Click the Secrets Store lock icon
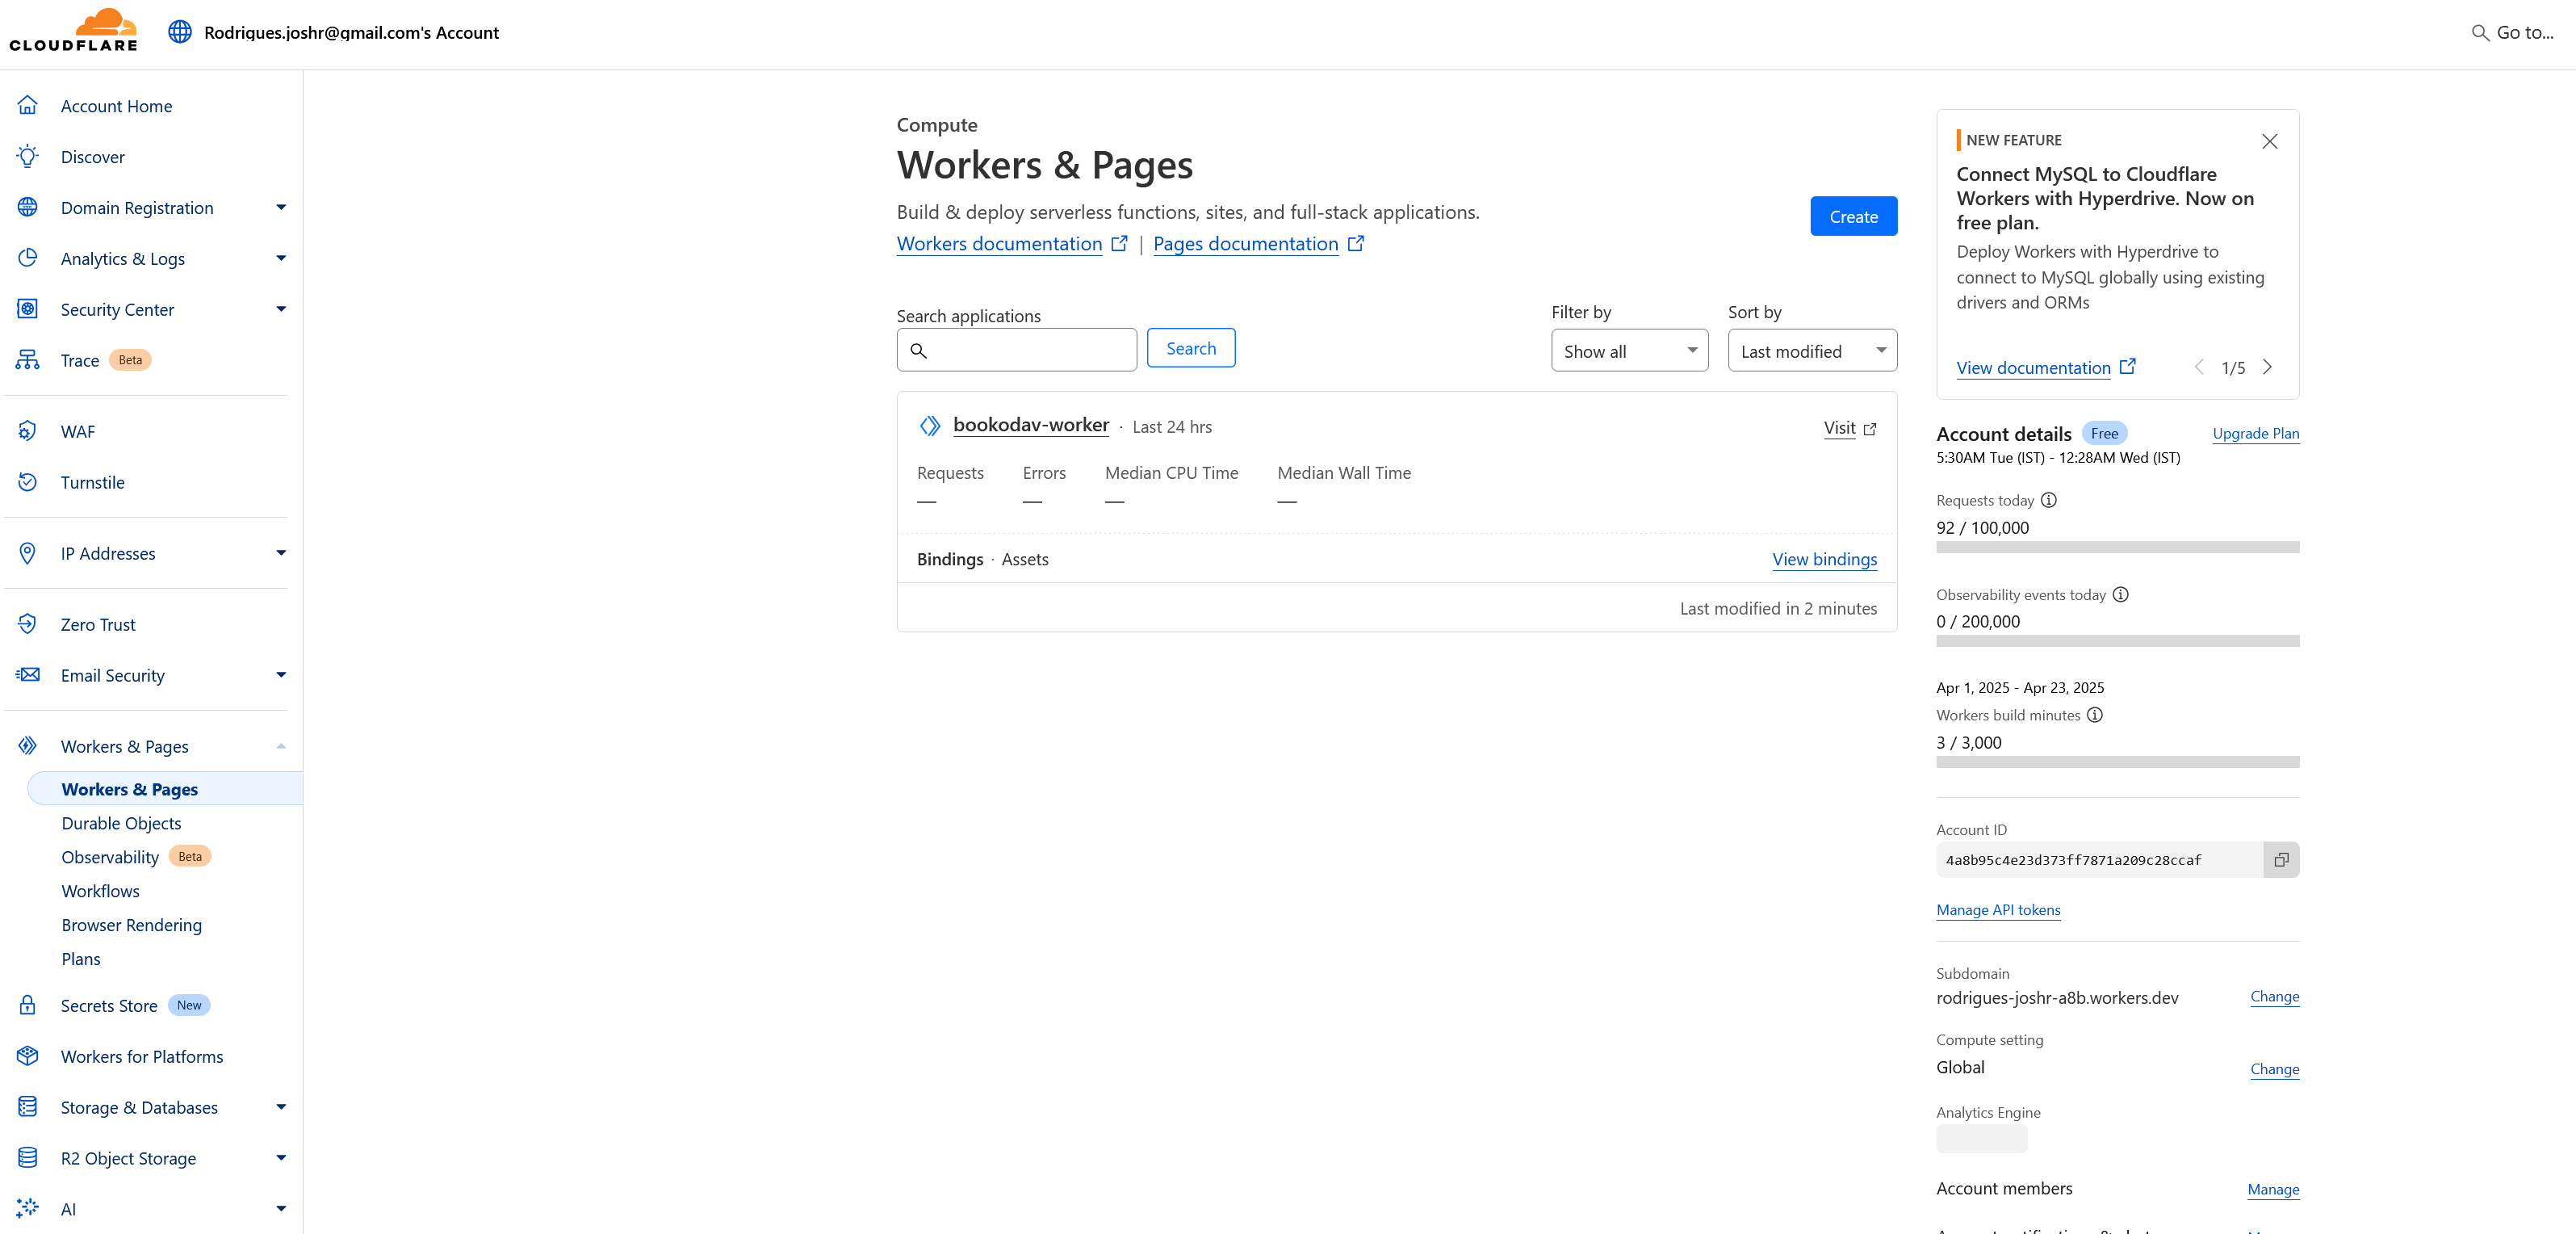 click(x=28, y=1005)
